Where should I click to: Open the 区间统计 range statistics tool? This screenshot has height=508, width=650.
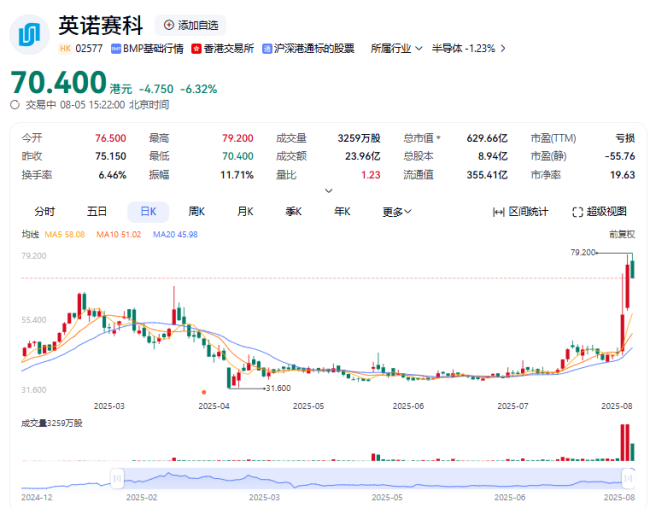pos(521,212)
